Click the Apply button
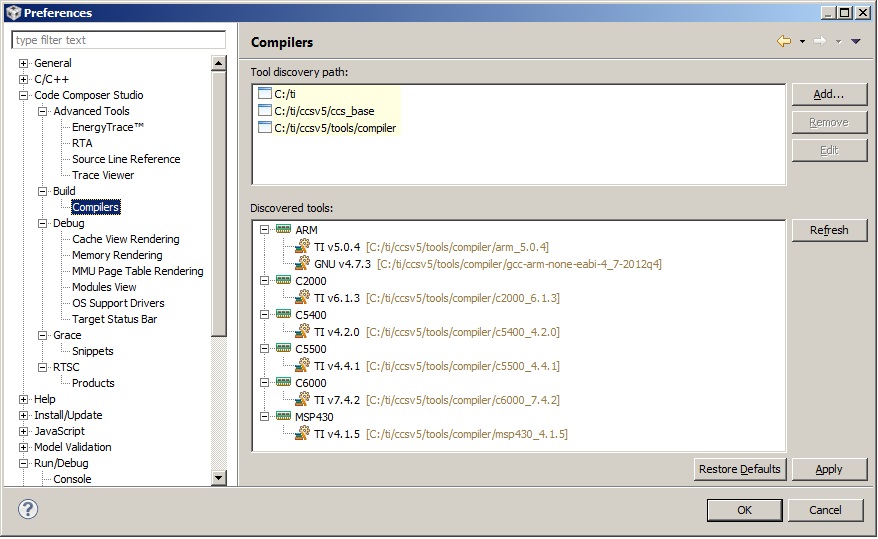The image size is (878, 539). tap(829, 469)
